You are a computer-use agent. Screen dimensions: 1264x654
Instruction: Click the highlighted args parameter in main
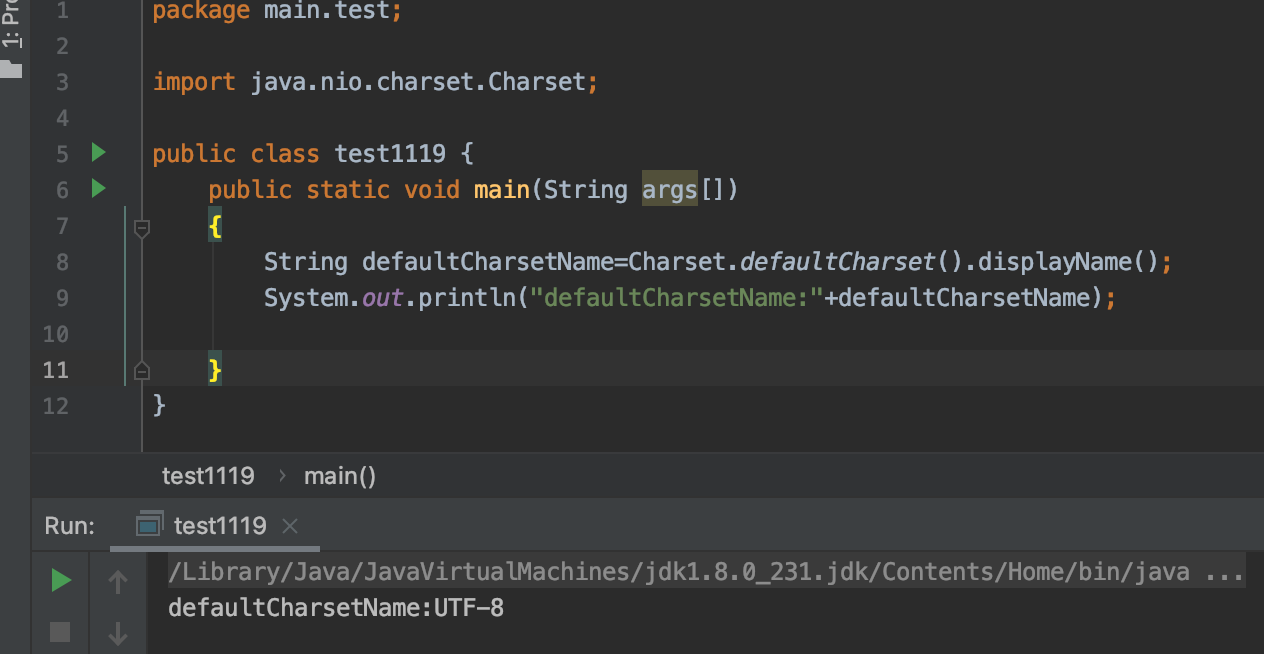(x=669, y=189)
